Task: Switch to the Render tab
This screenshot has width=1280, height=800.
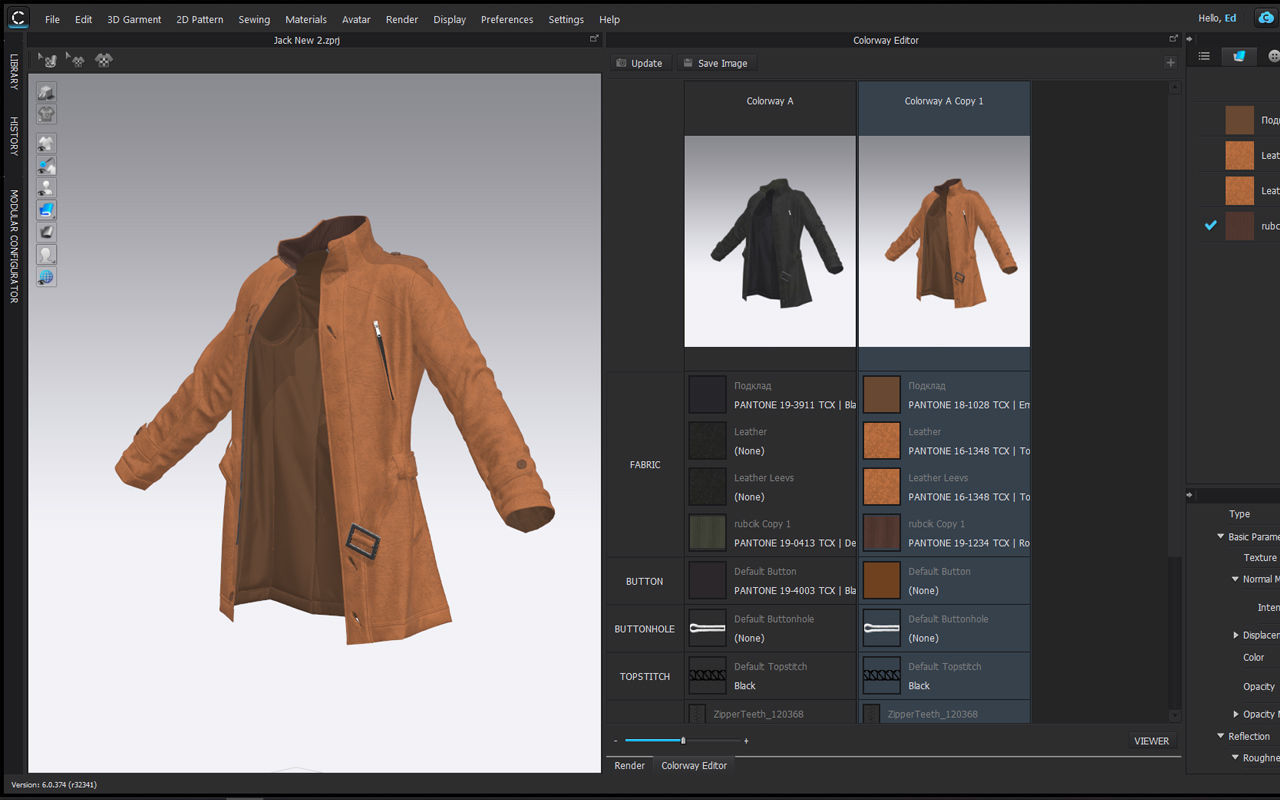Action: 630,765
